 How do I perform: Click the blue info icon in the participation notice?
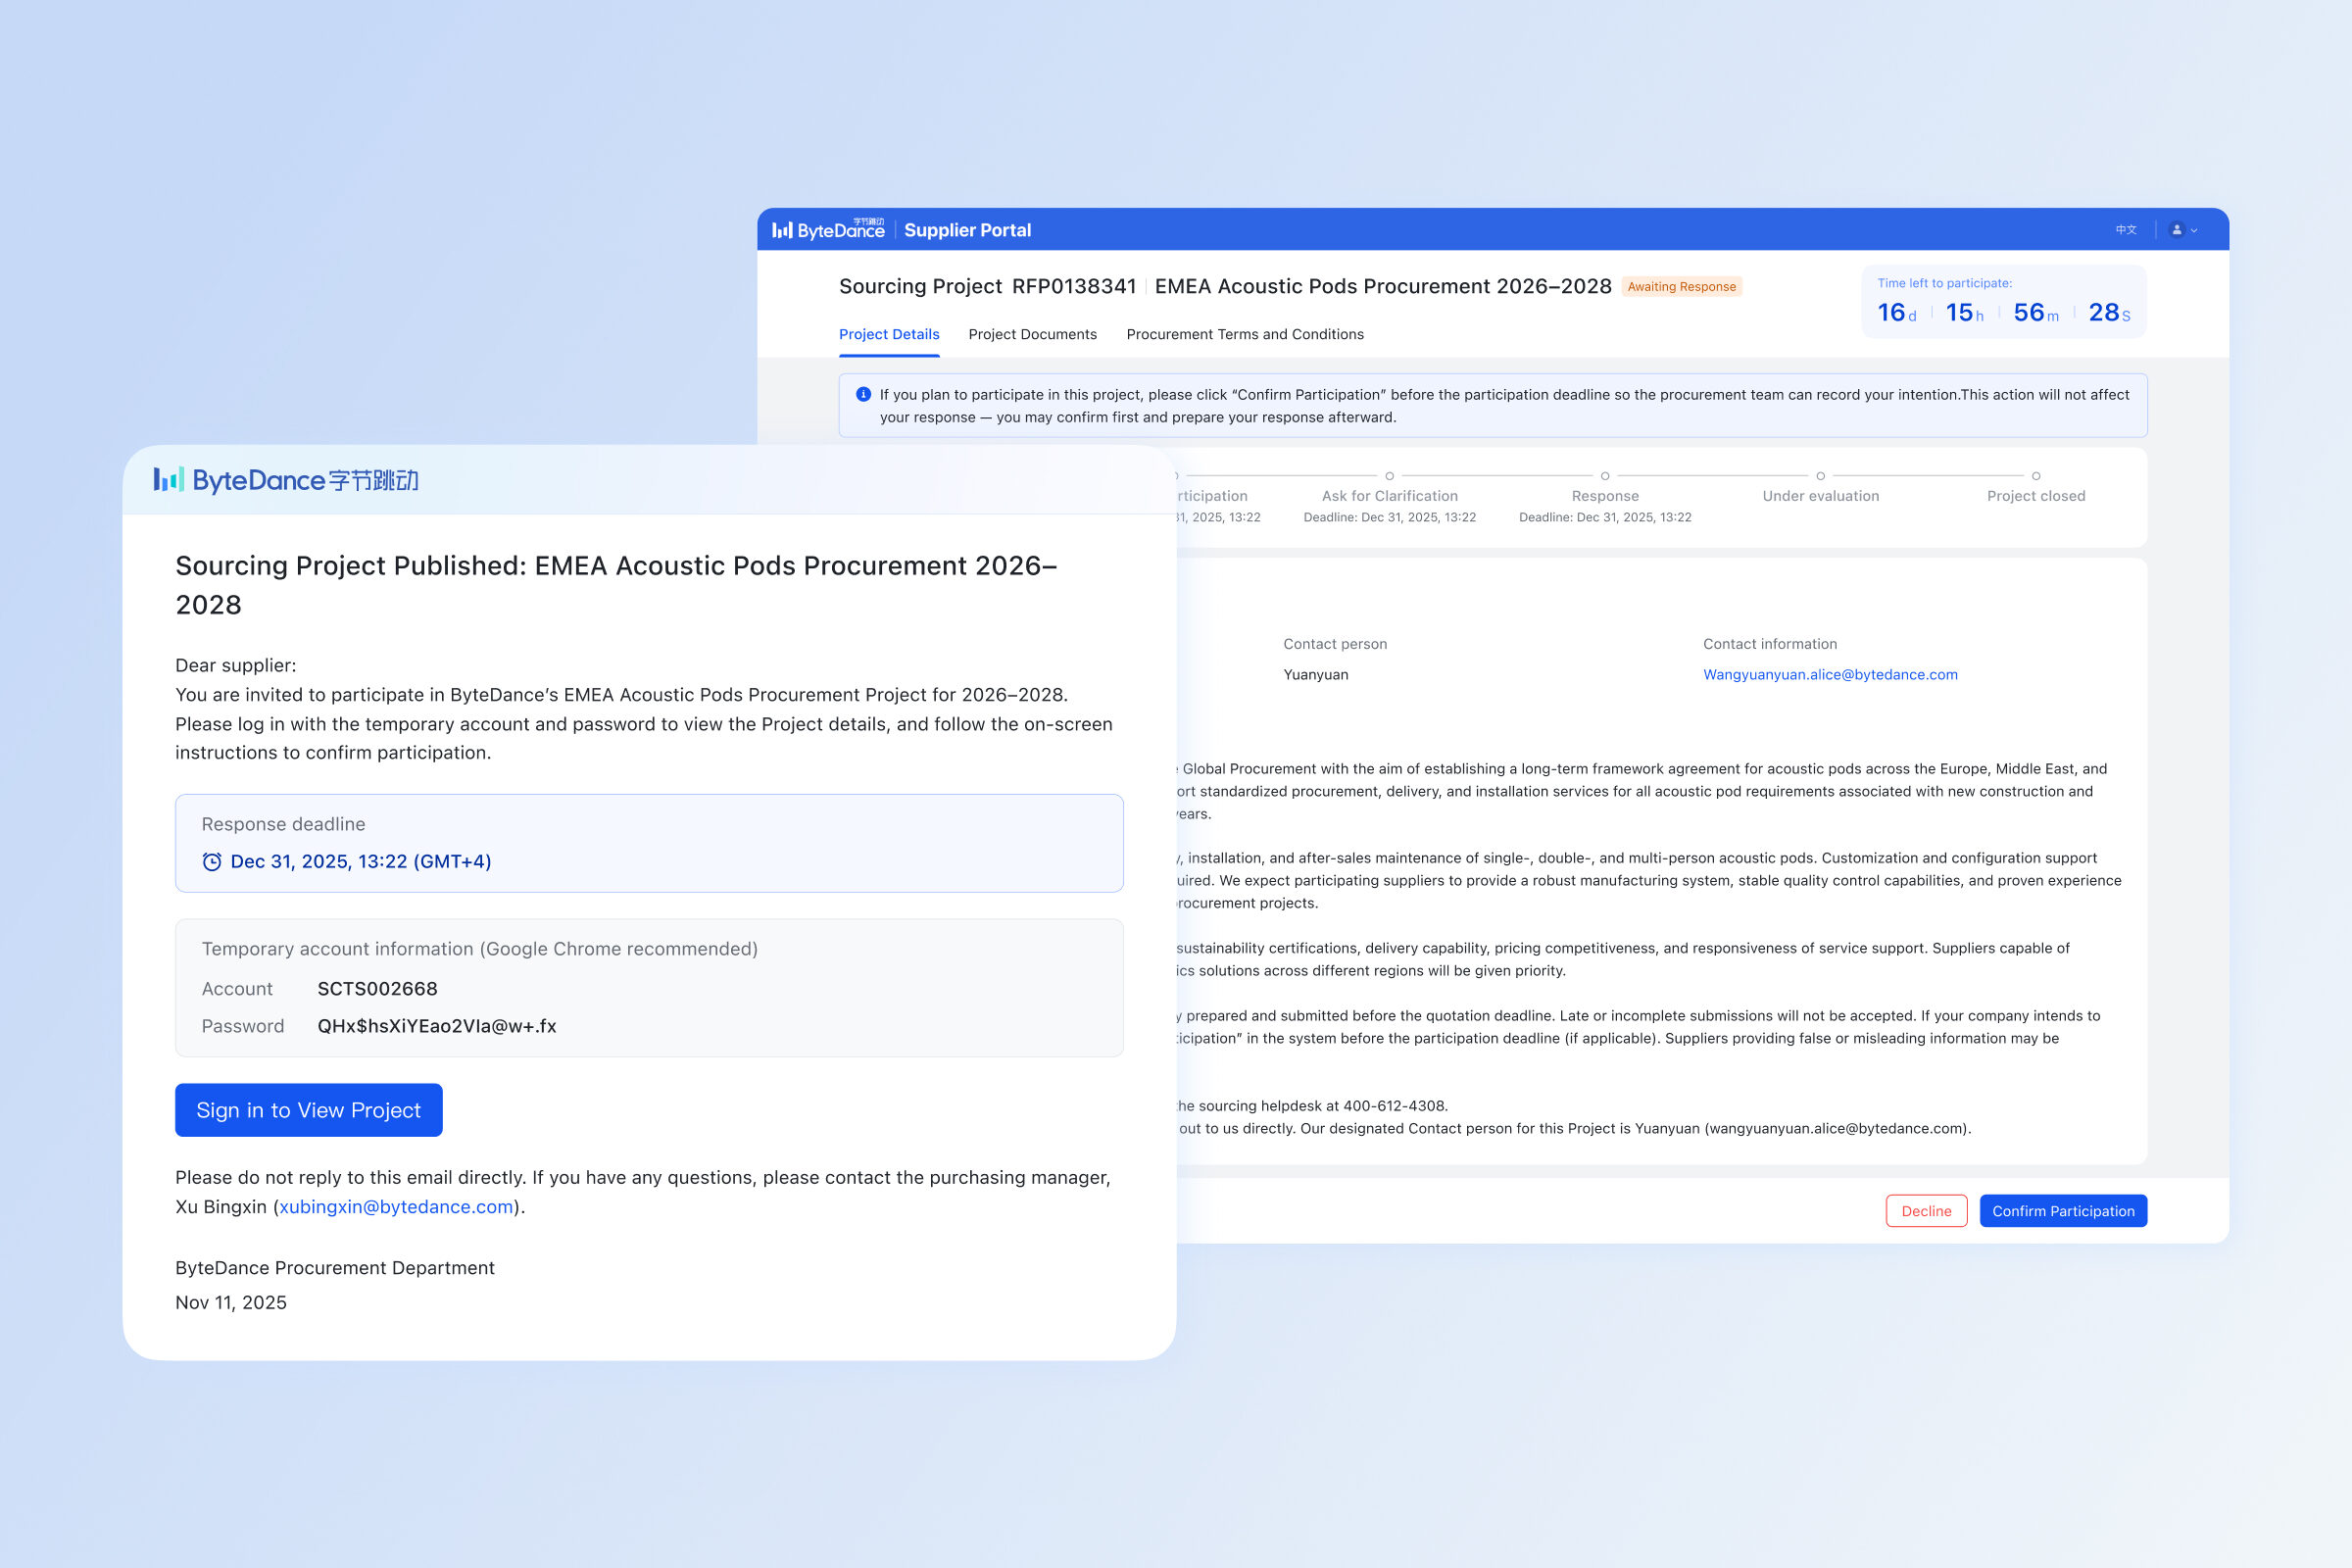(862, 394)
